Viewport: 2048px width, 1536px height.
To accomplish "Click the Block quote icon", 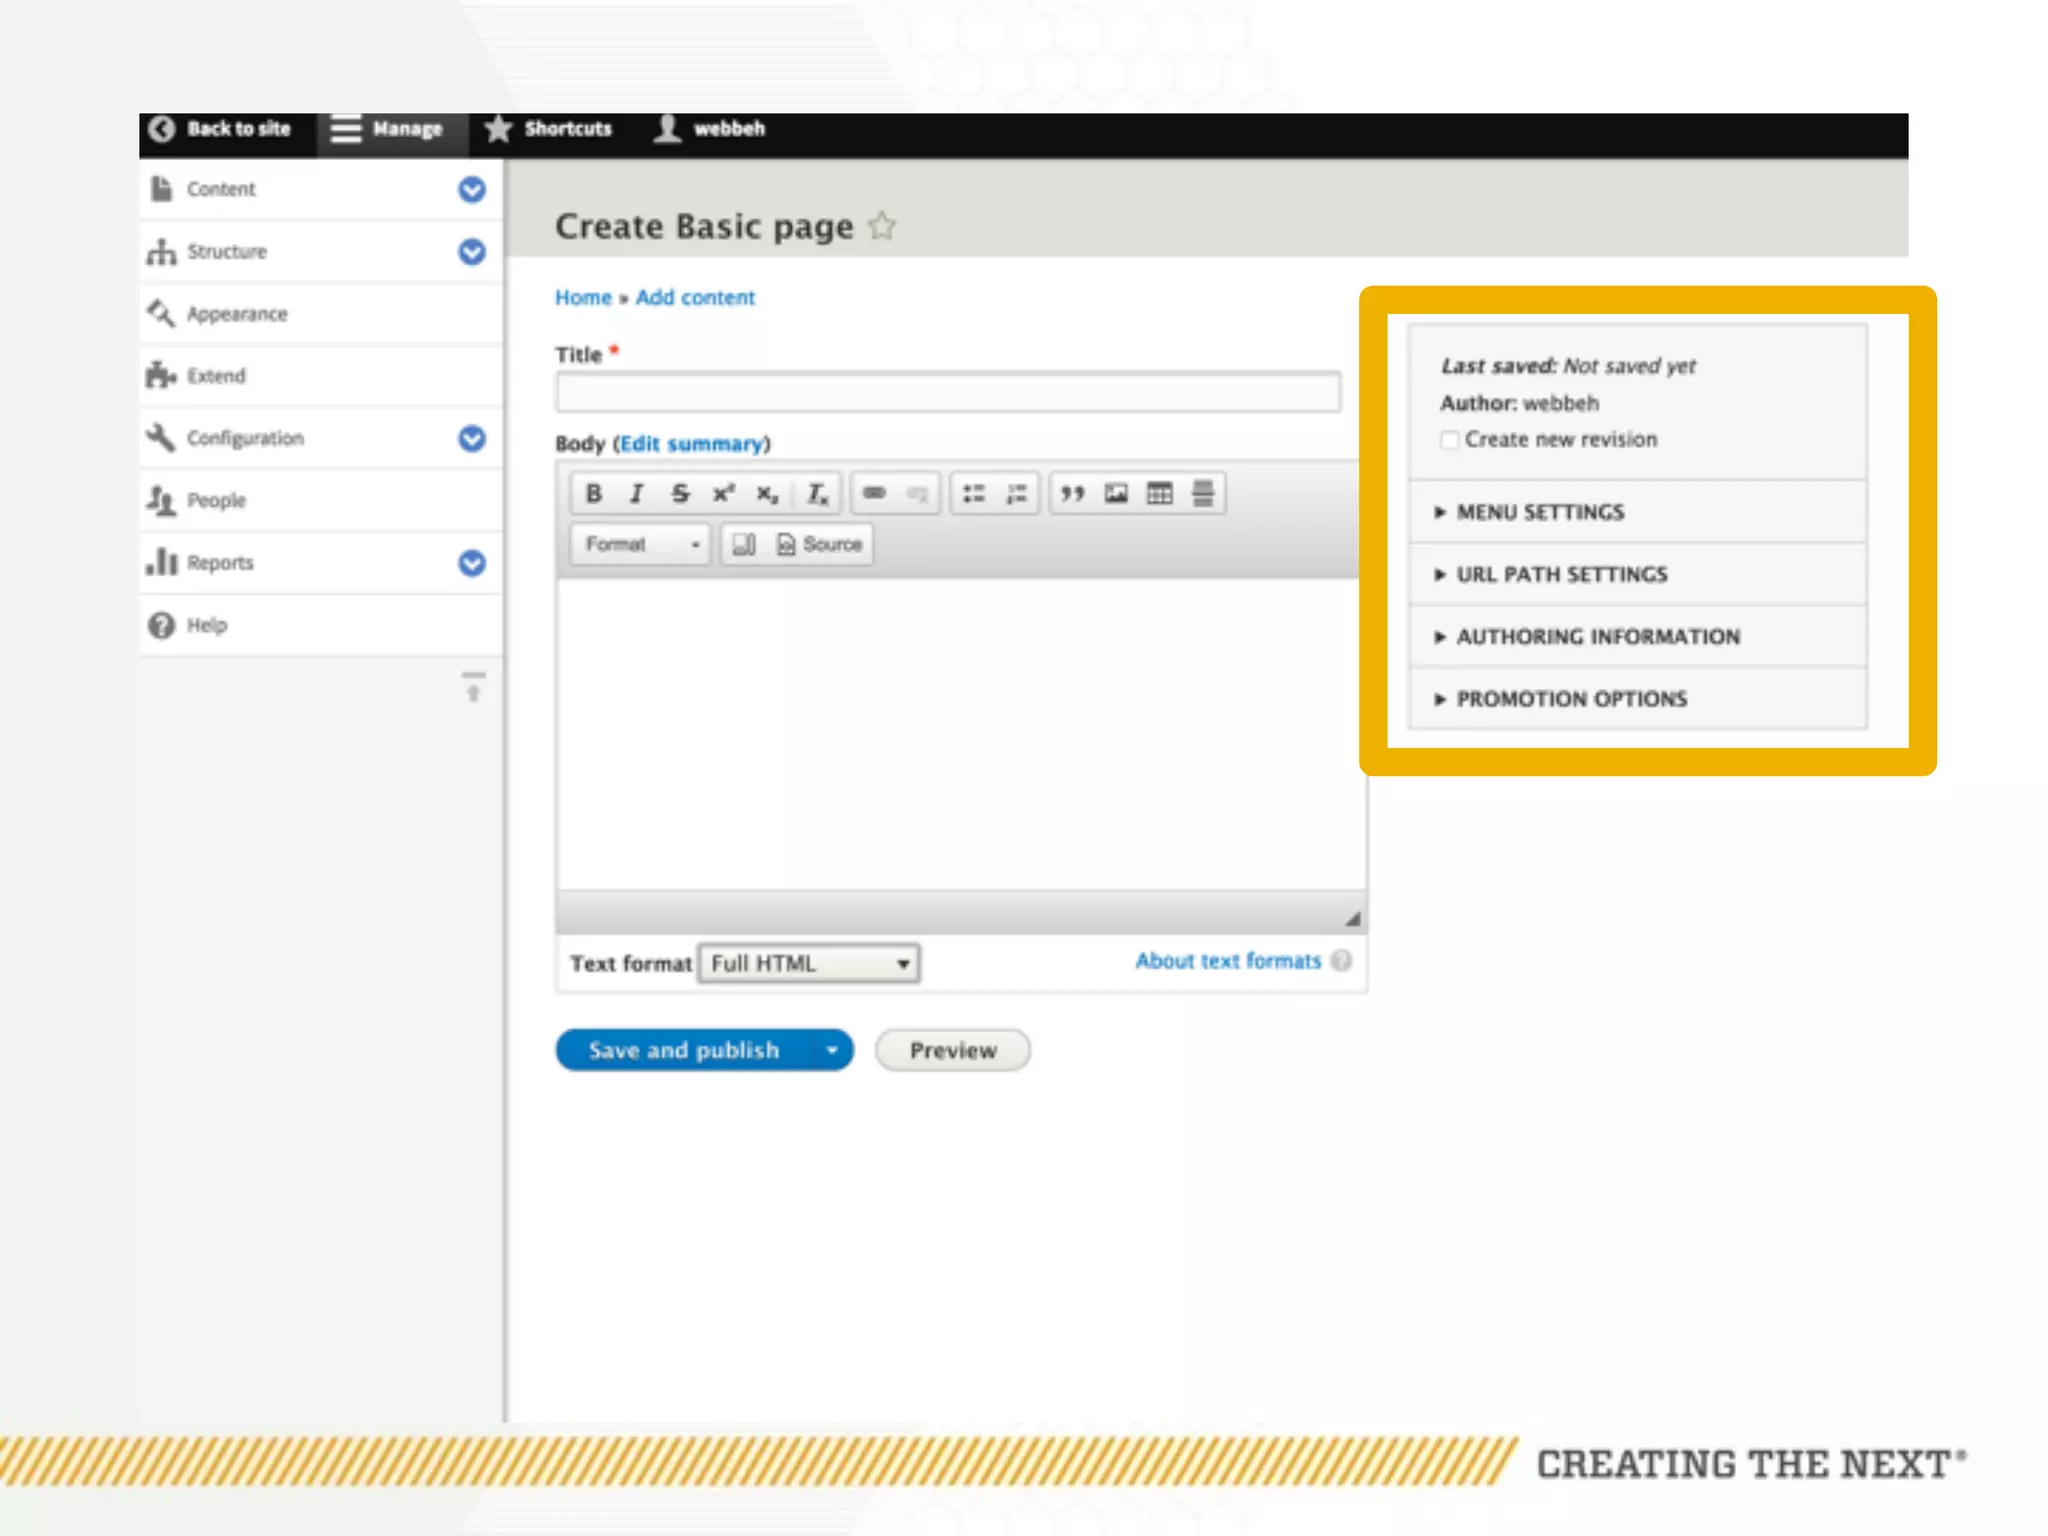I will point(1072,494).
